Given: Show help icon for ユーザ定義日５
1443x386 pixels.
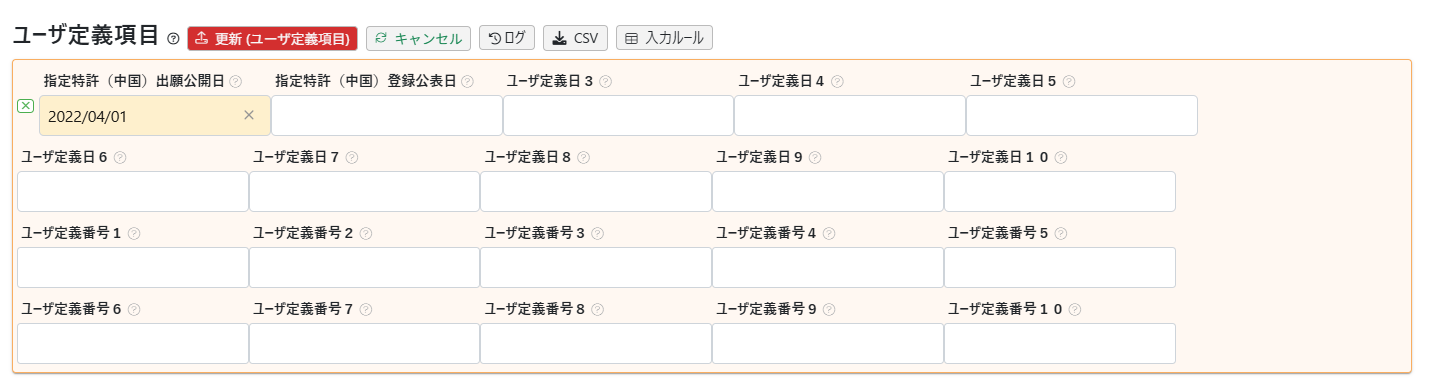Looking at the screenshot, I should pos(1069,82).
